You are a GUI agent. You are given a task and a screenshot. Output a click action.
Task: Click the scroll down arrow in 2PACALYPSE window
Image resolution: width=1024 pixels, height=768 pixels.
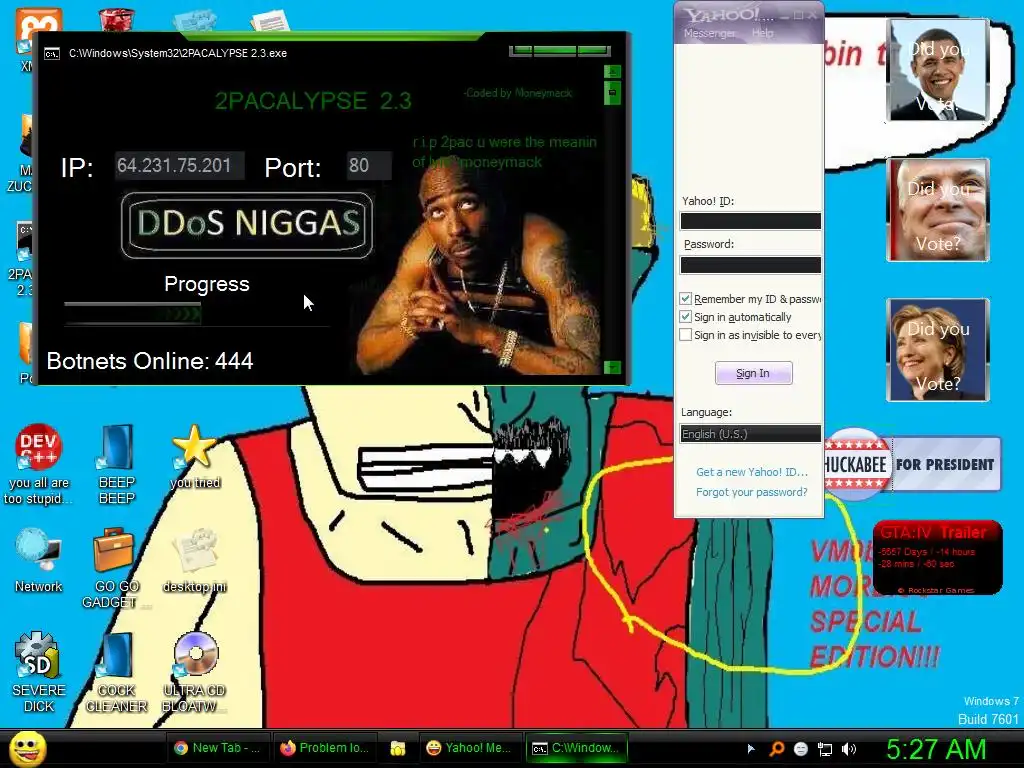click(613, 368)
